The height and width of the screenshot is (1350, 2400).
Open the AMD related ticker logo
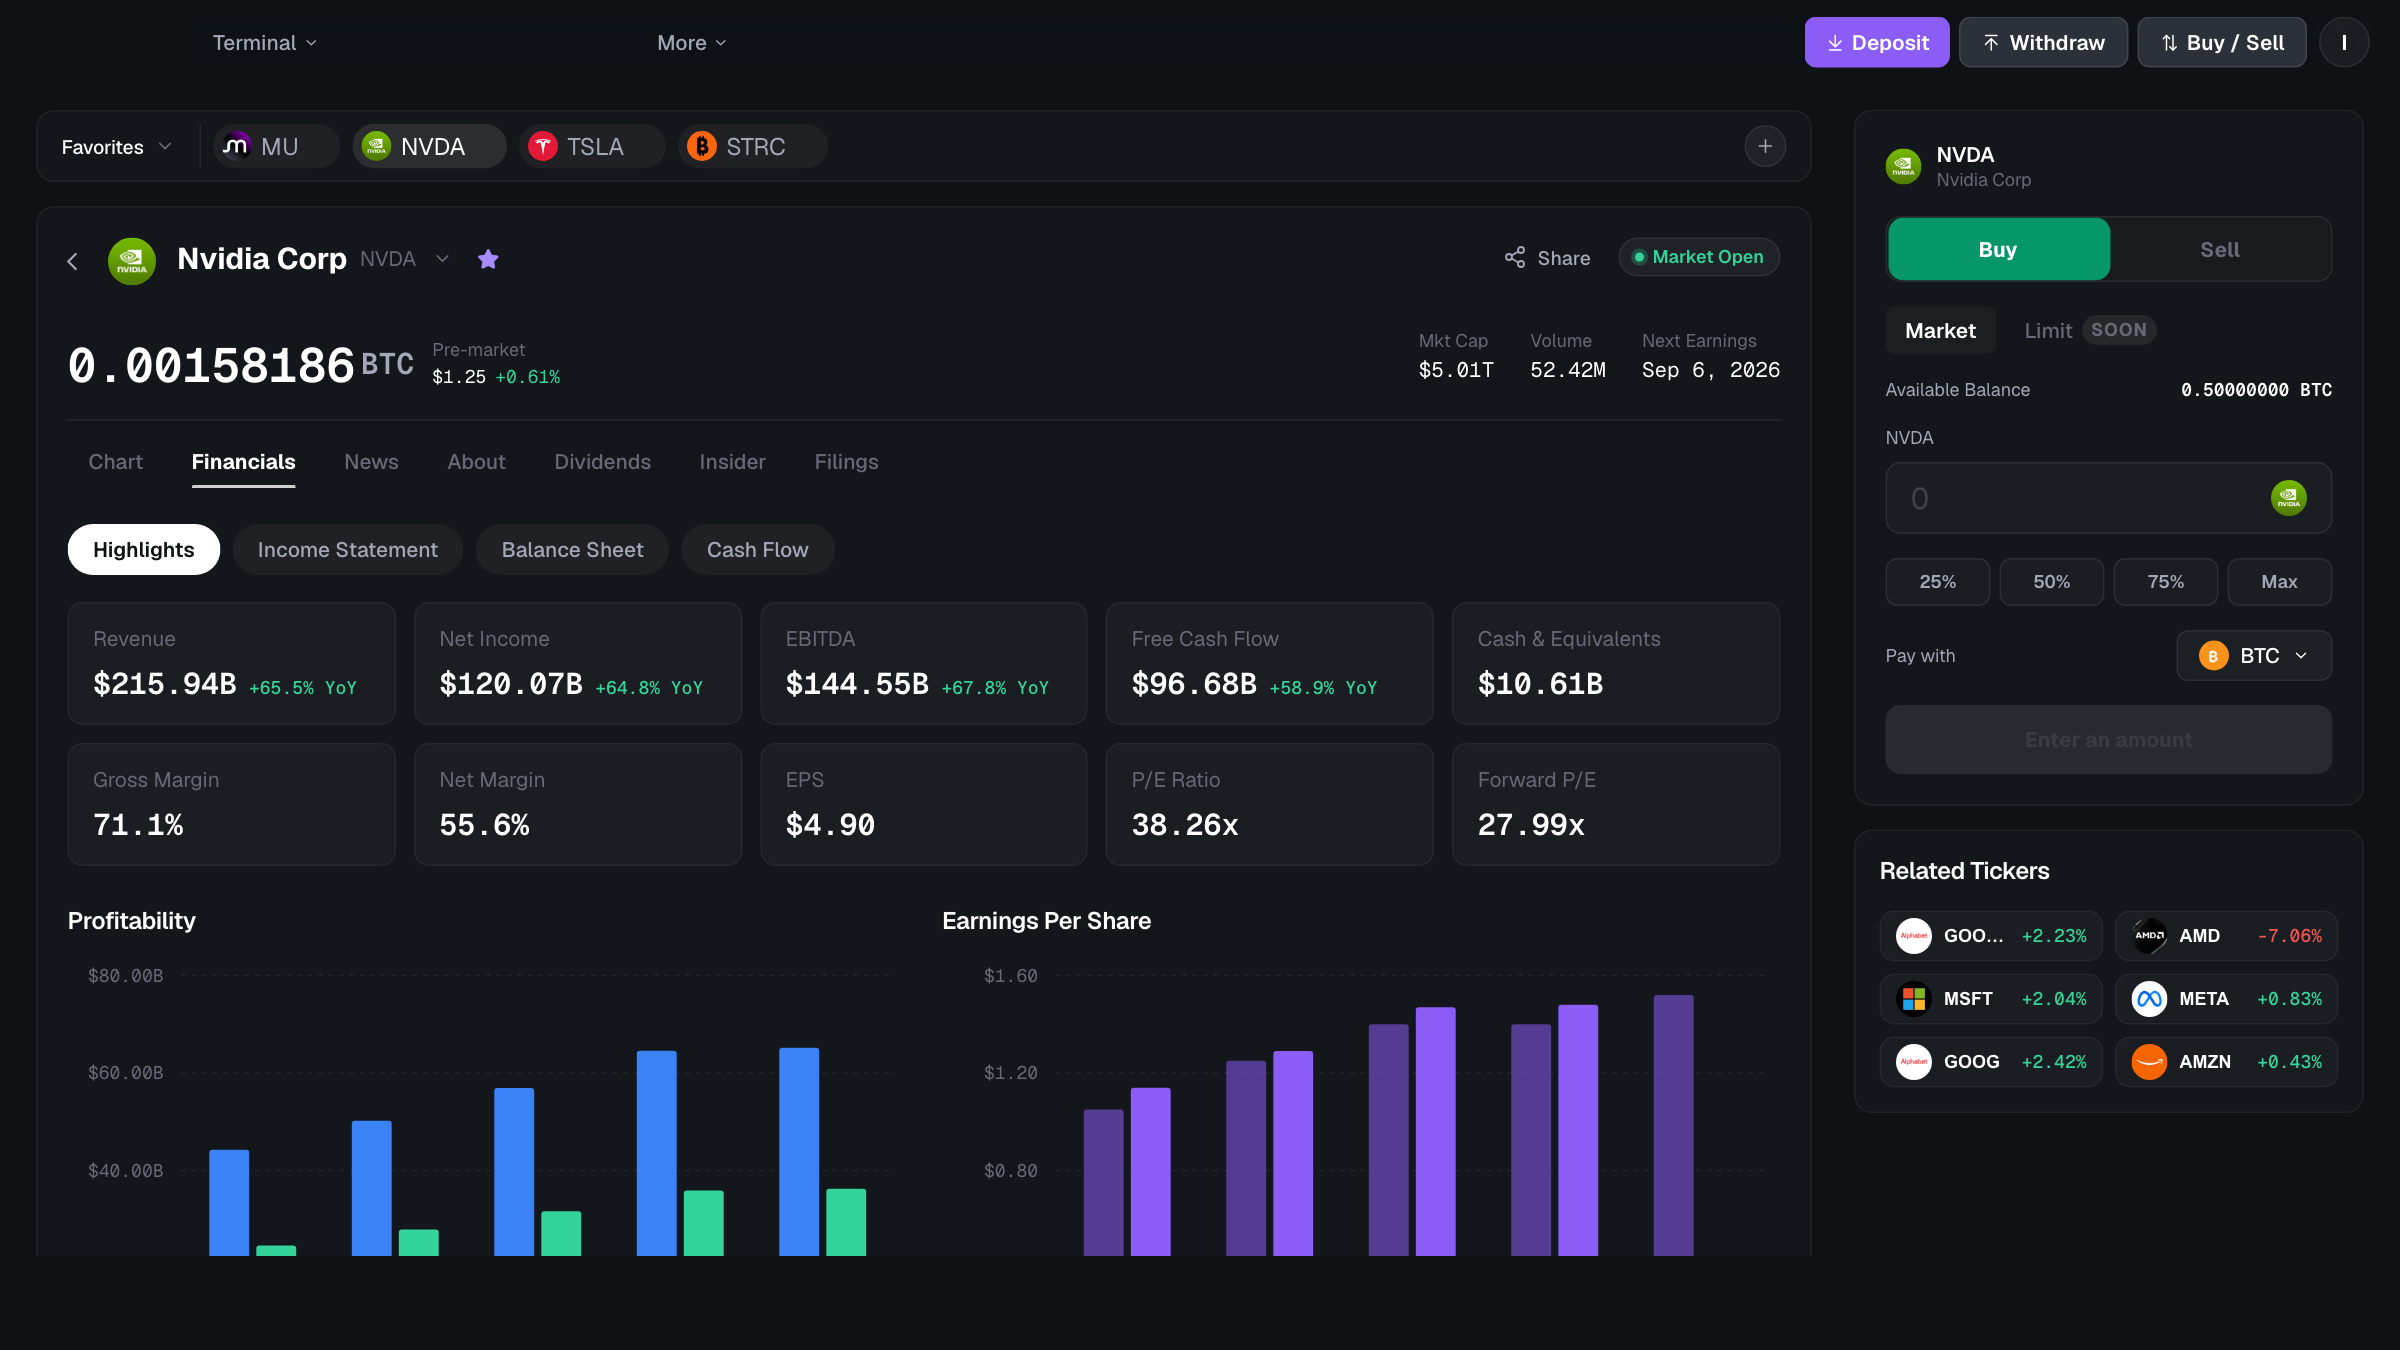2149,935
